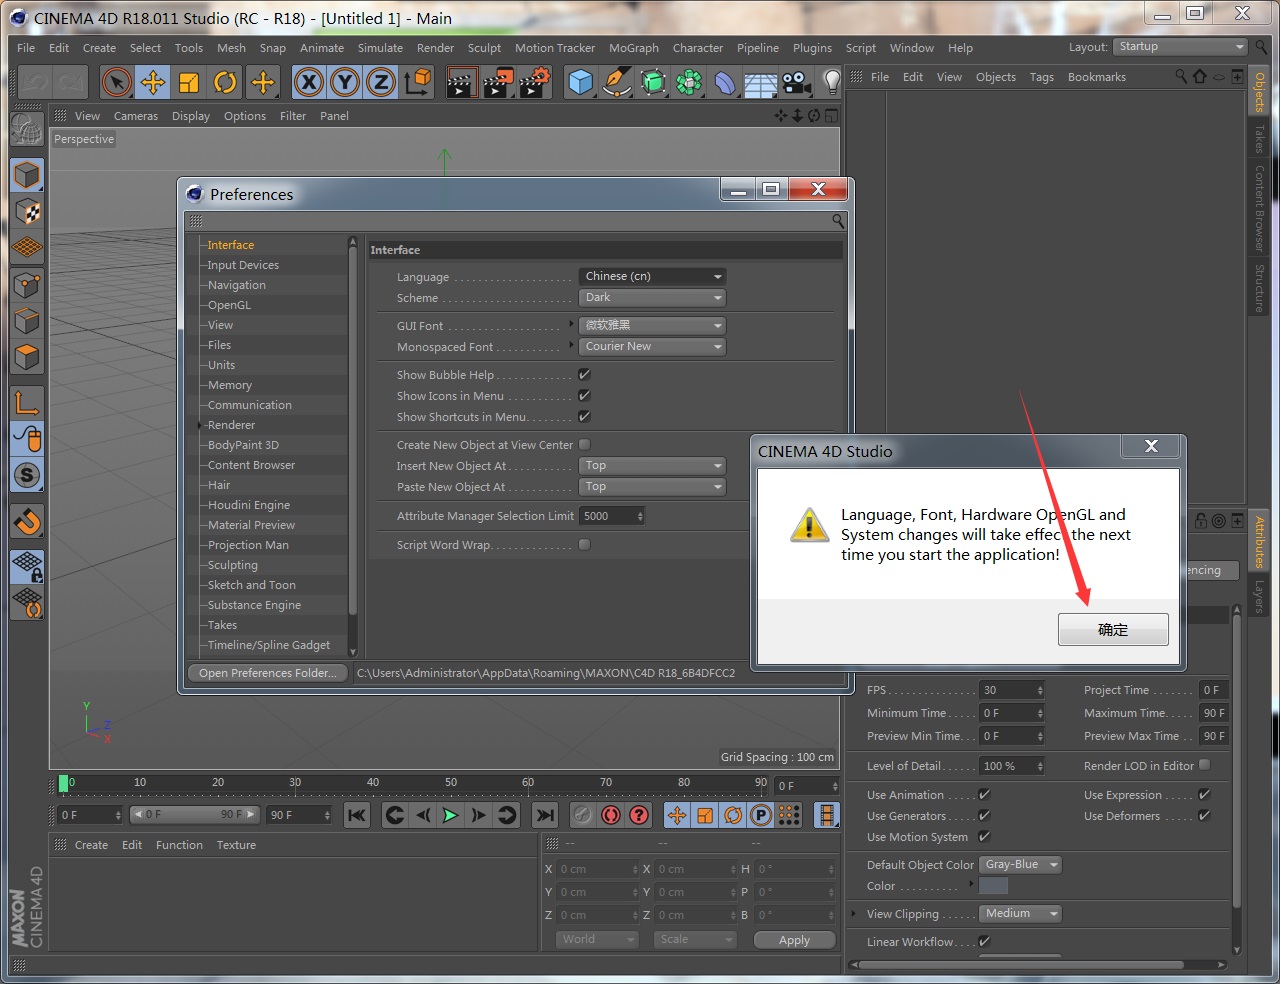Add a Camera object

click(x=796, y=82)
